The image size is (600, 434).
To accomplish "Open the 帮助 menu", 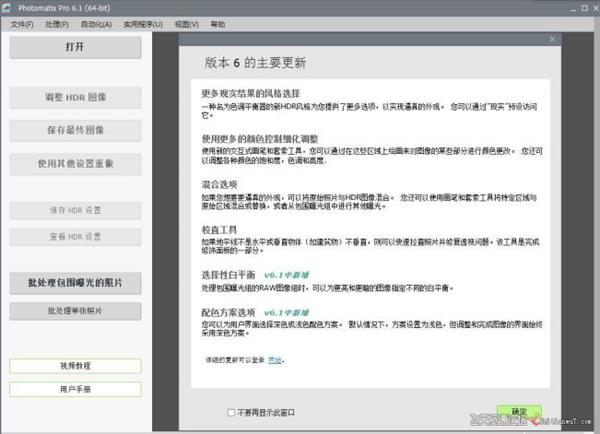I will coord(218,24).
